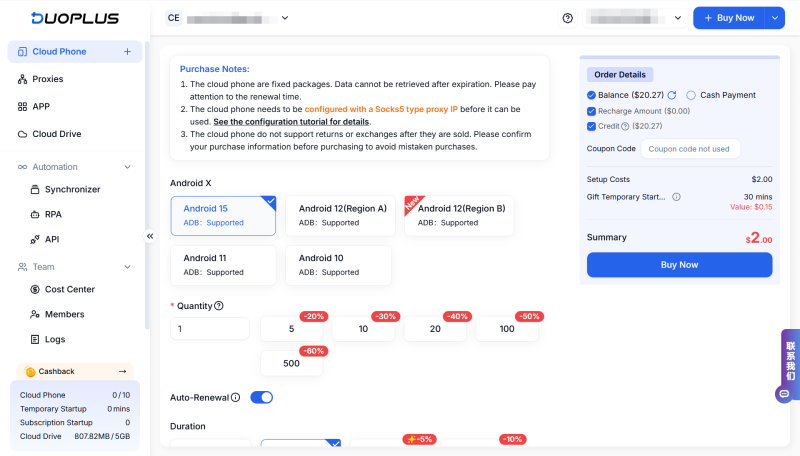Toggle the Auto-Renewal switch
The width and height of the screenshot is (800, 456).
tap(261, 397)
